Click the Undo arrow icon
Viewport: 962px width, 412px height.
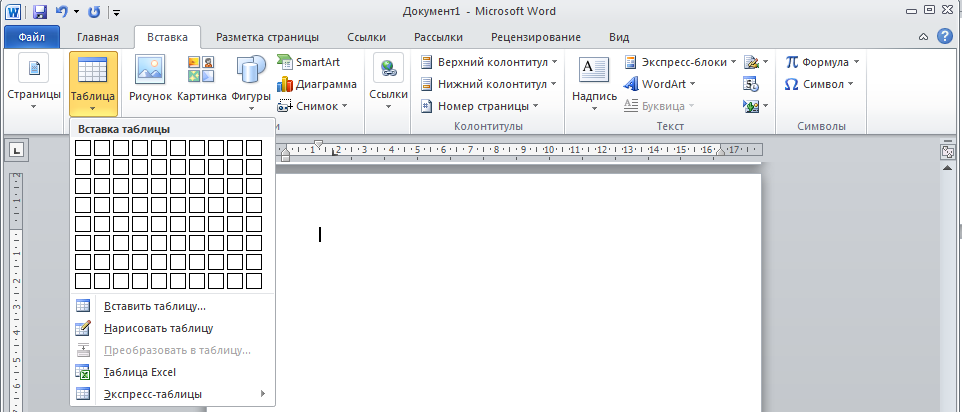click(61, 11)
